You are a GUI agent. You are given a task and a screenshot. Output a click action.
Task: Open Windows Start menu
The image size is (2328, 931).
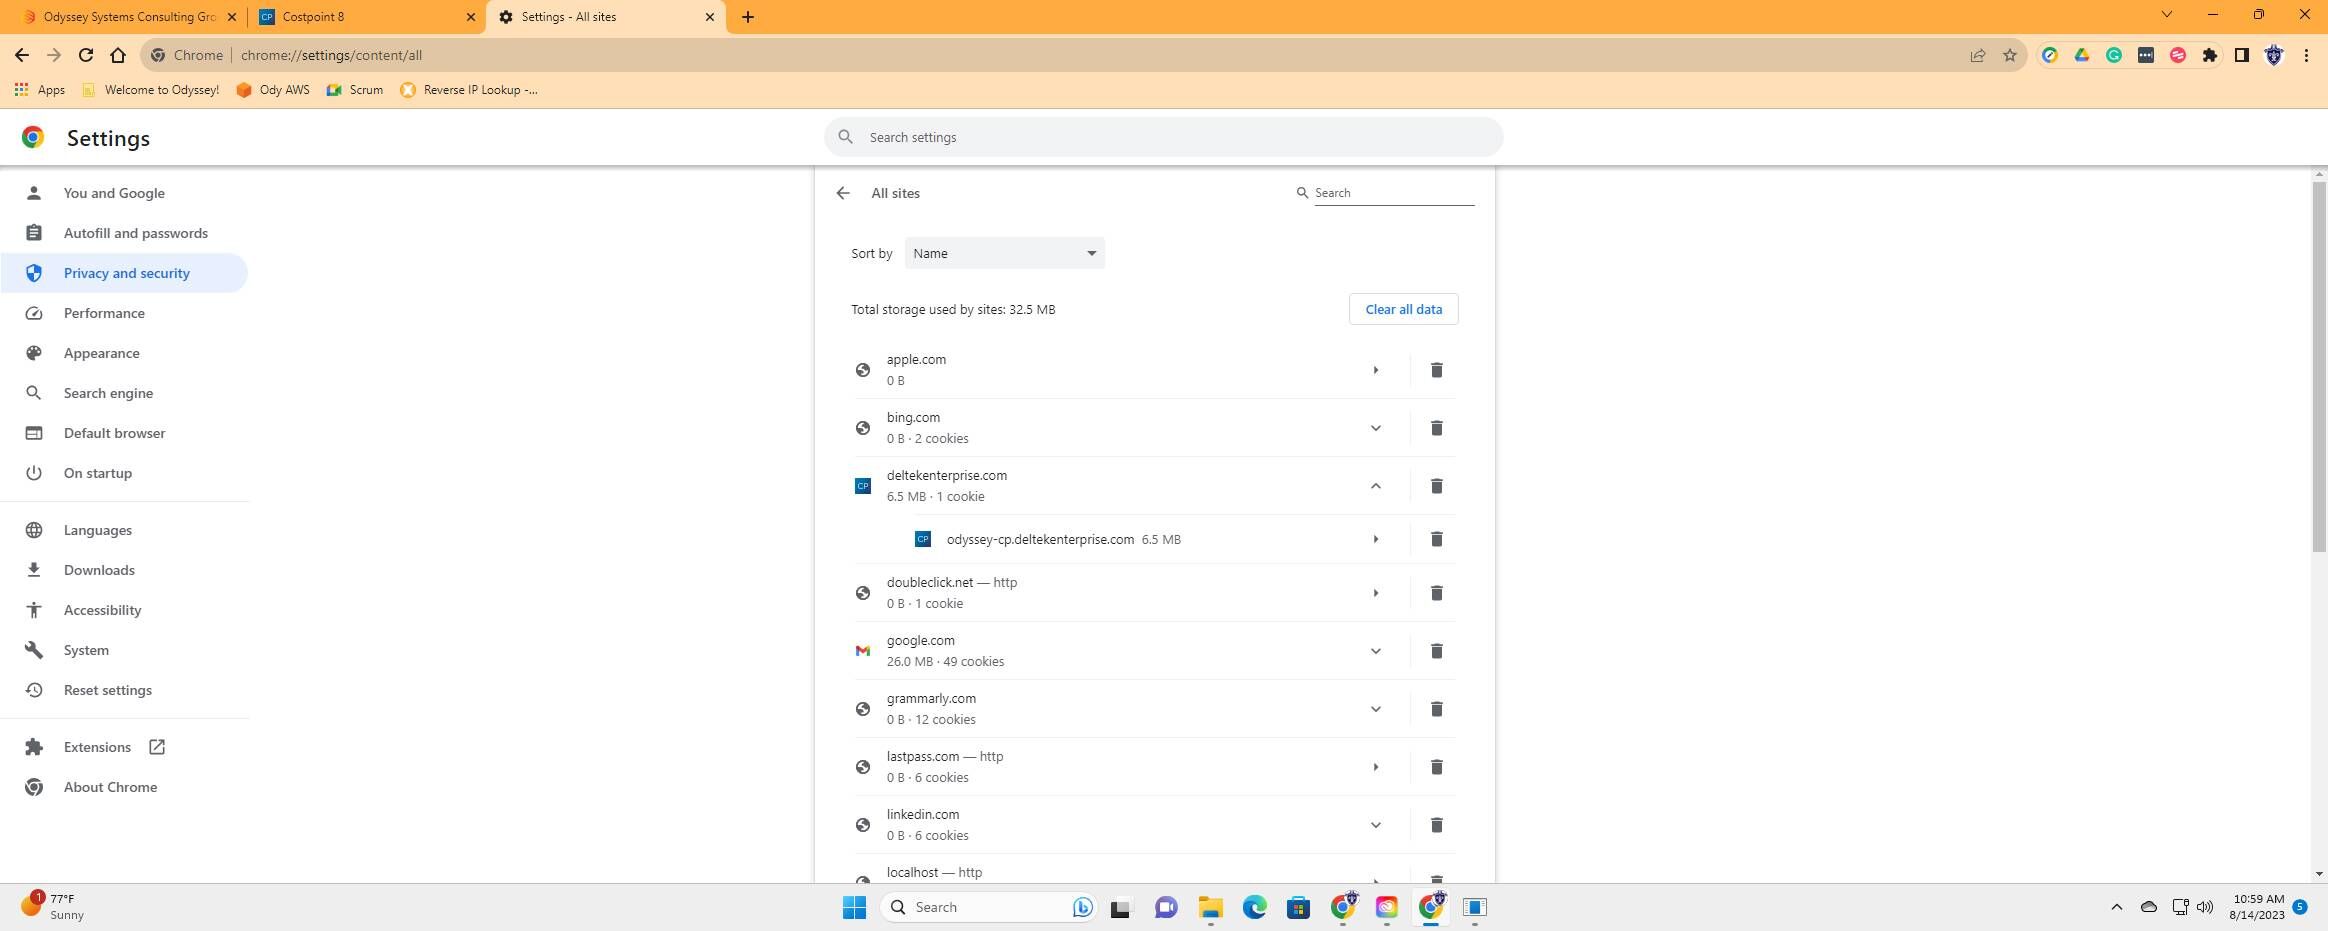pyautogui.click(x=854, y=907)
